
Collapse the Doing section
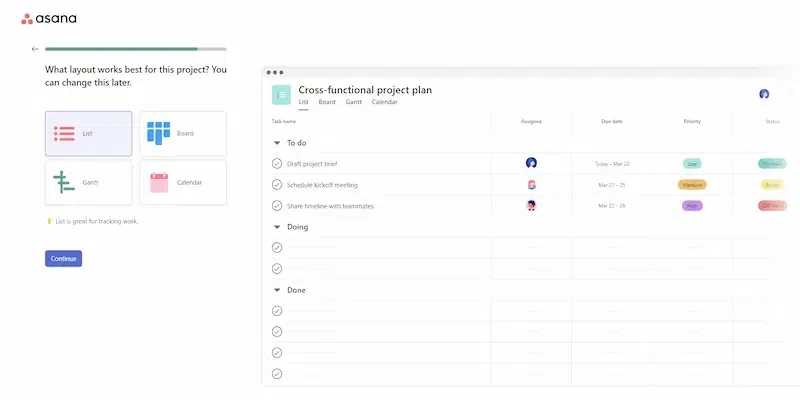pyautogui.click(x=277, y=227)
